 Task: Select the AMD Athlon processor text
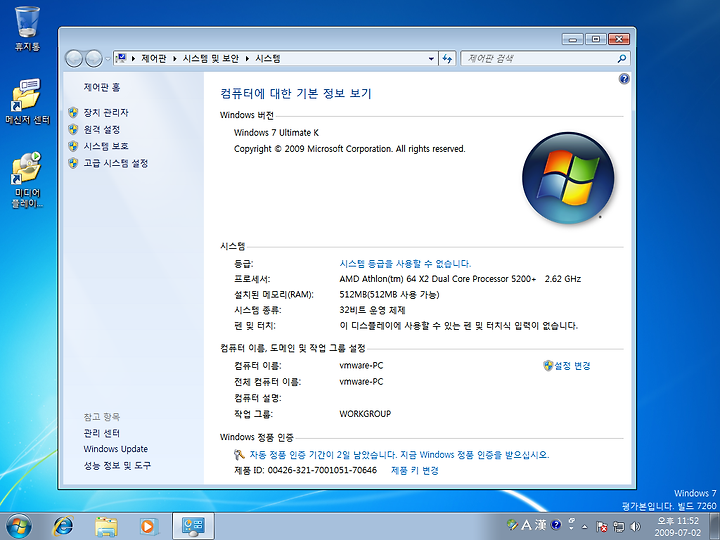tap(460, 279)
